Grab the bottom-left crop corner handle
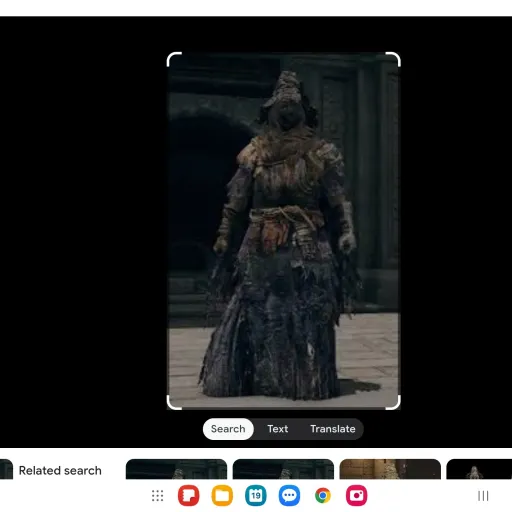Viewport: 512px width, 512px height. 173,403
